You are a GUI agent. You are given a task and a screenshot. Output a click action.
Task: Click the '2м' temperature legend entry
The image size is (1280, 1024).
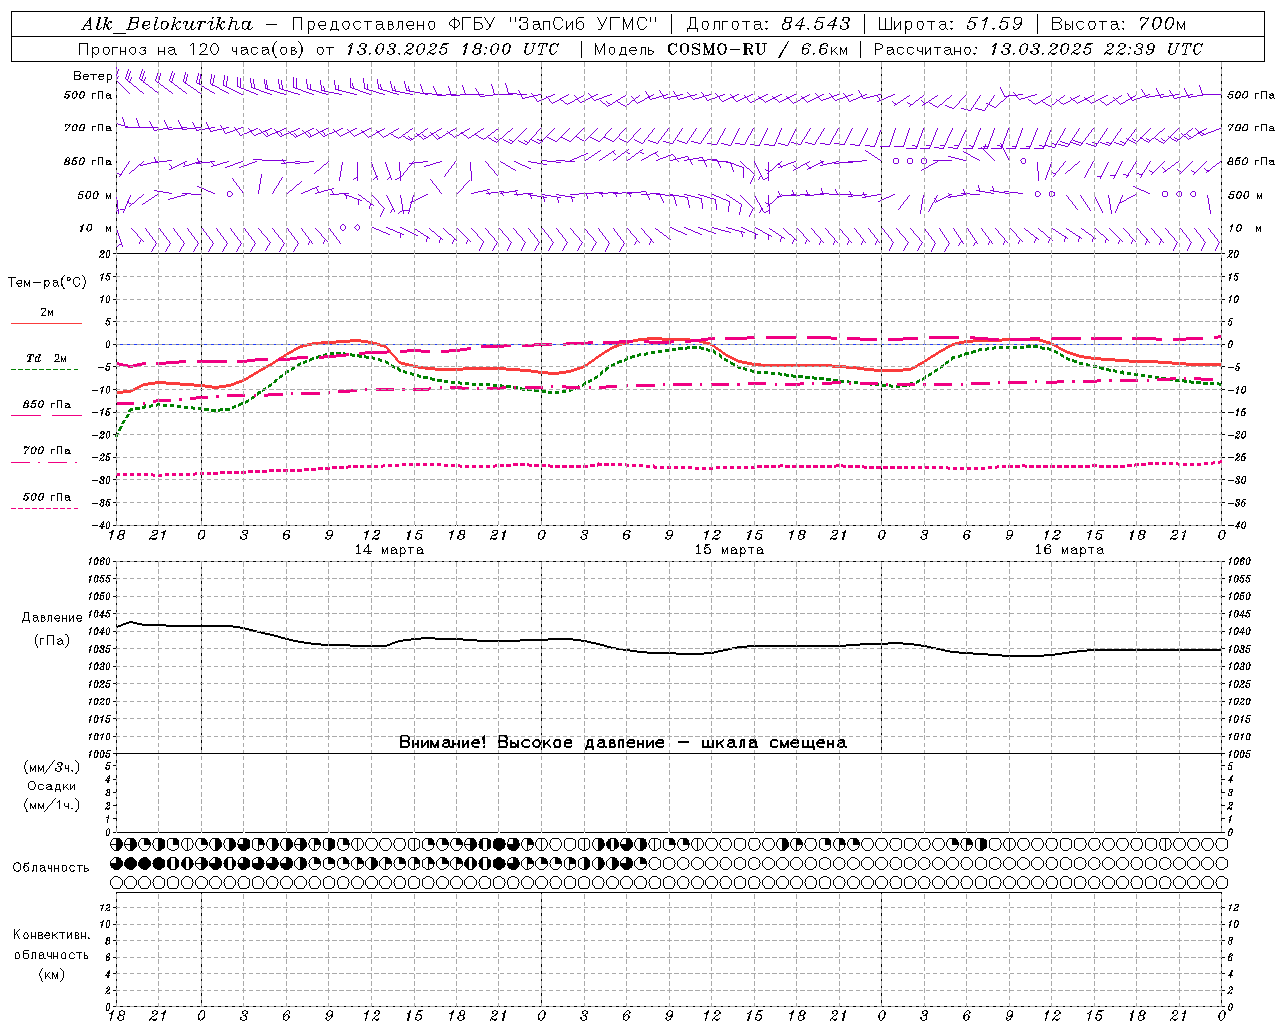47,312
